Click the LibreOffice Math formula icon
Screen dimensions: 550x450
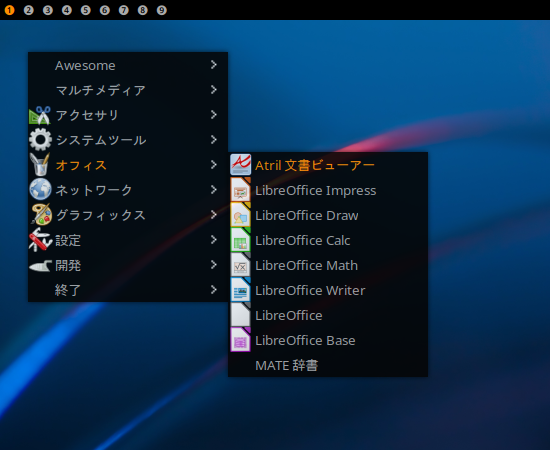tap(240, 264)
